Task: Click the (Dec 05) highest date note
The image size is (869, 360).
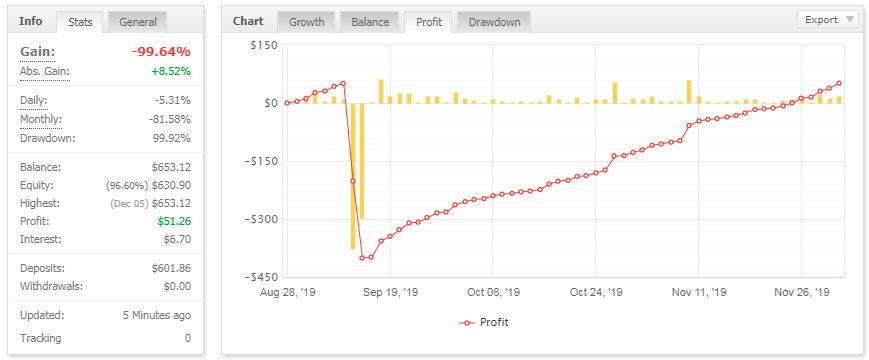Action: click(130, 204)
